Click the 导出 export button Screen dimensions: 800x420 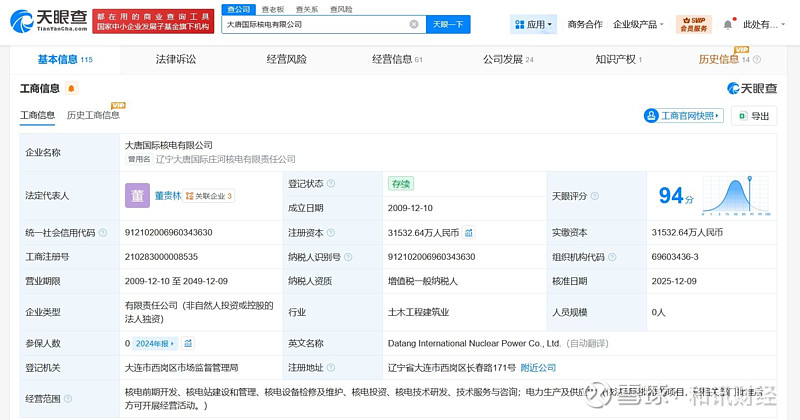[x=754, y=116]
